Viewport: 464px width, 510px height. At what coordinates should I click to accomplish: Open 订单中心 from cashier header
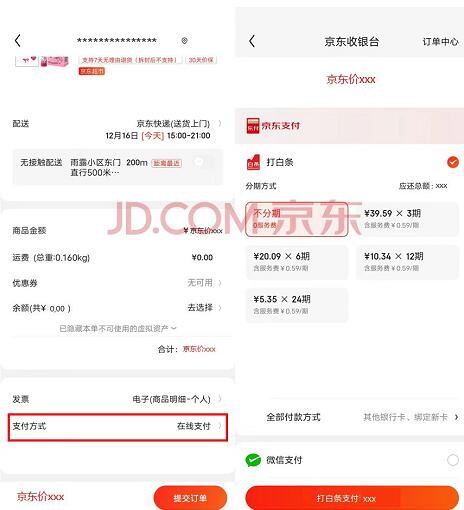pos(441,42)
